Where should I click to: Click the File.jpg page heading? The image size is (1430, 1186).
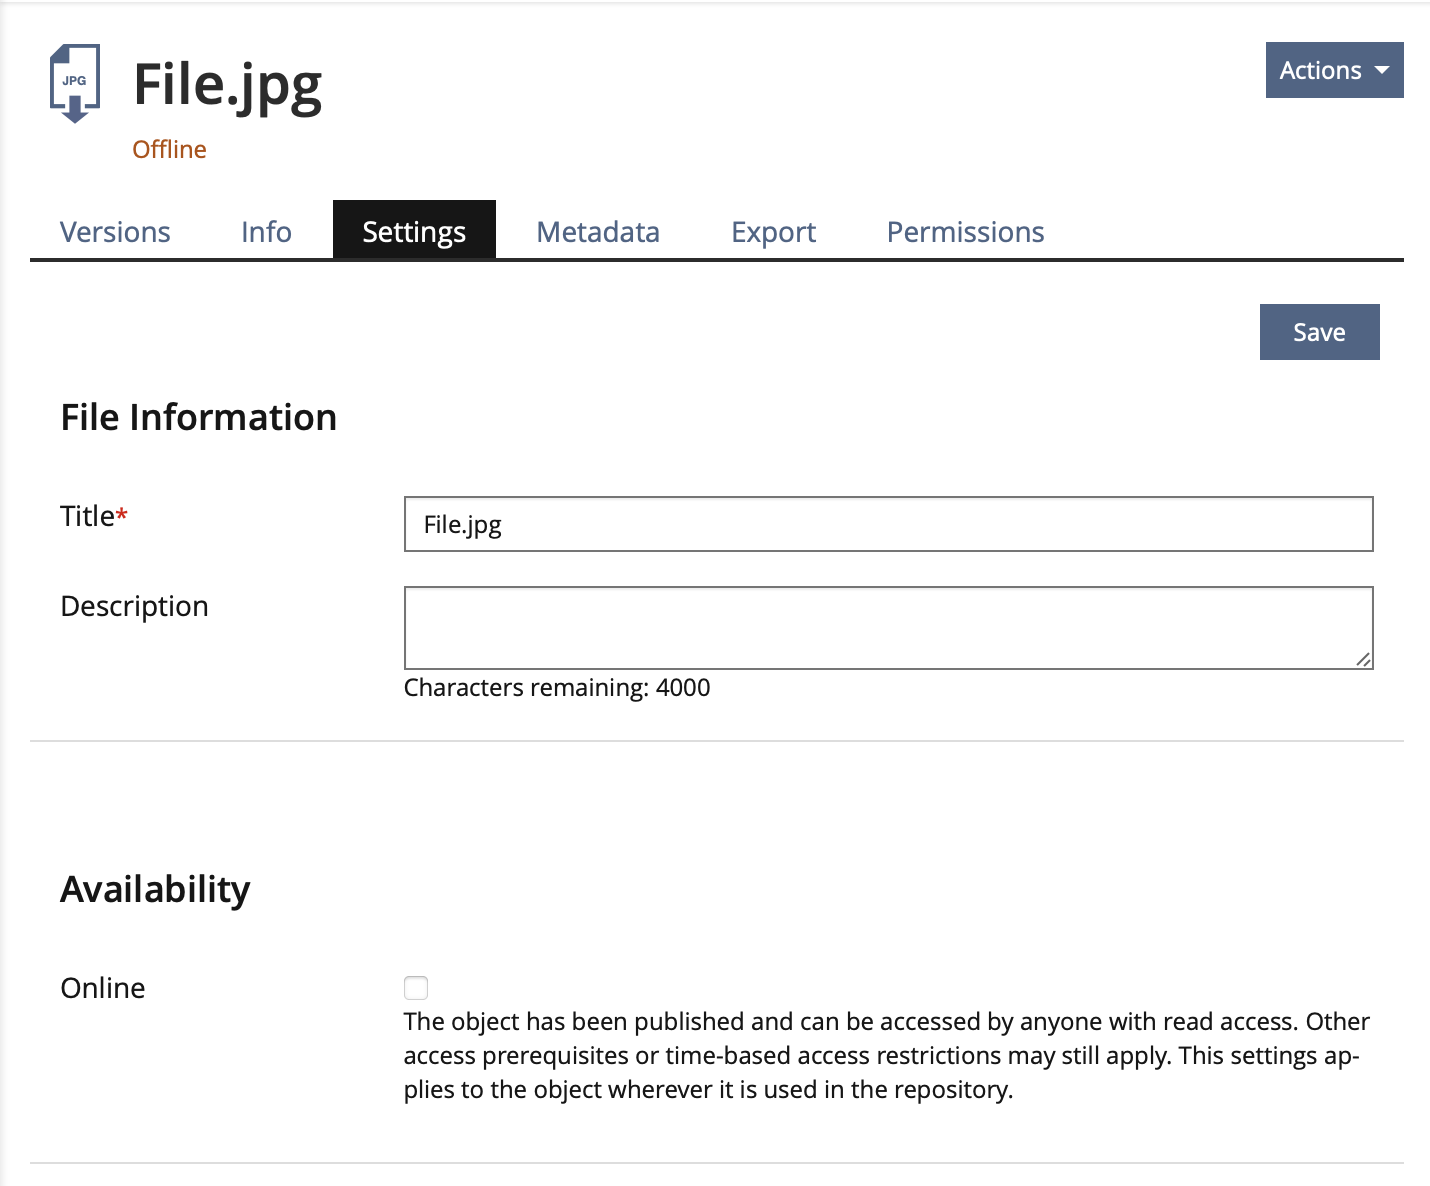click(227, 85)
